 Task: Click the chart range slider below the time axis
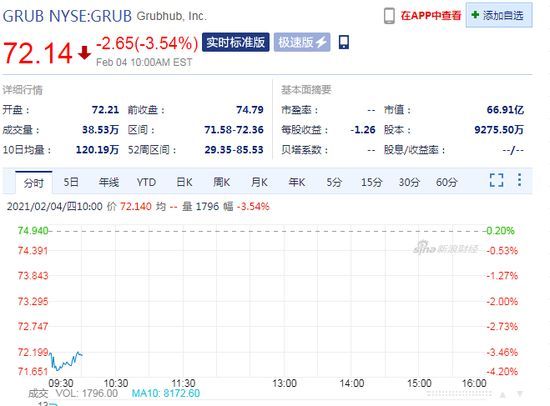(459, 394)
